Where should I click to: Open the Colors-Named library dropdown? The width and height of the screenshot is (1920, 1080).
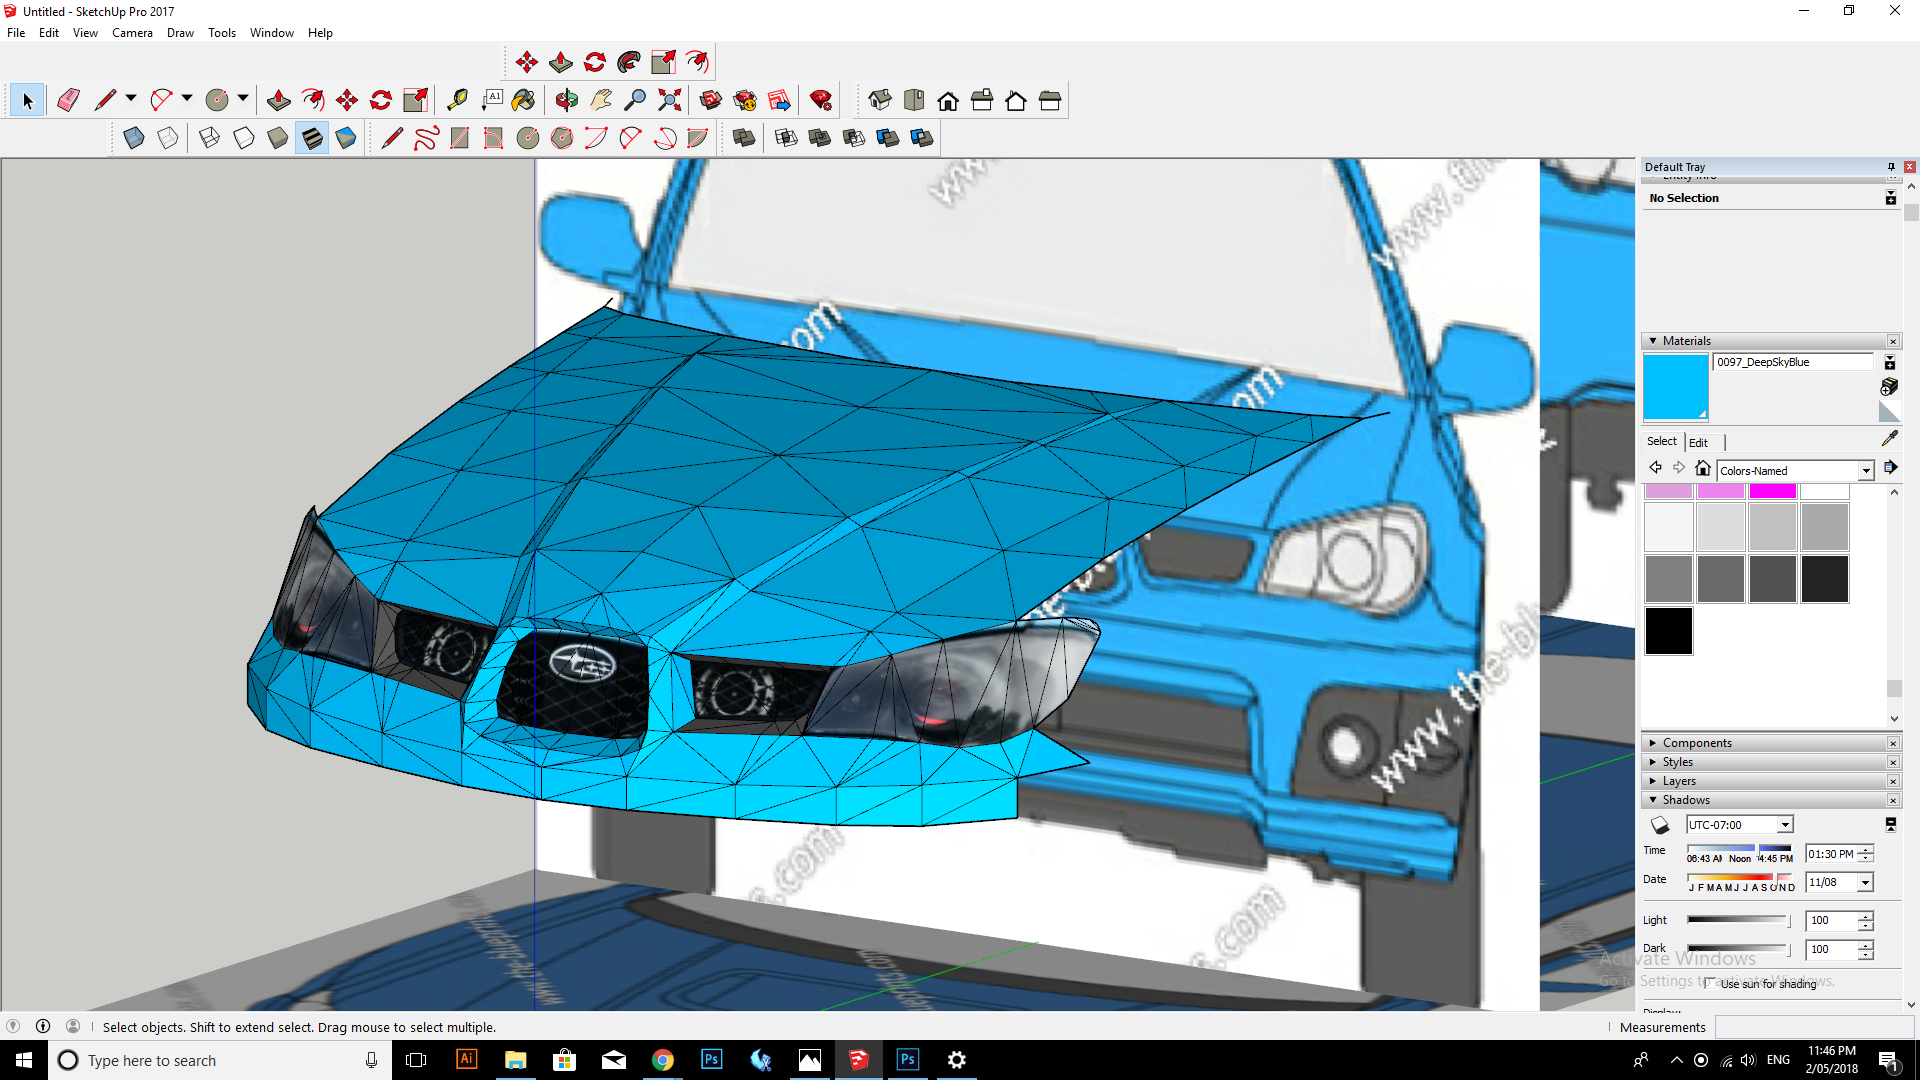click(1866, 471)
